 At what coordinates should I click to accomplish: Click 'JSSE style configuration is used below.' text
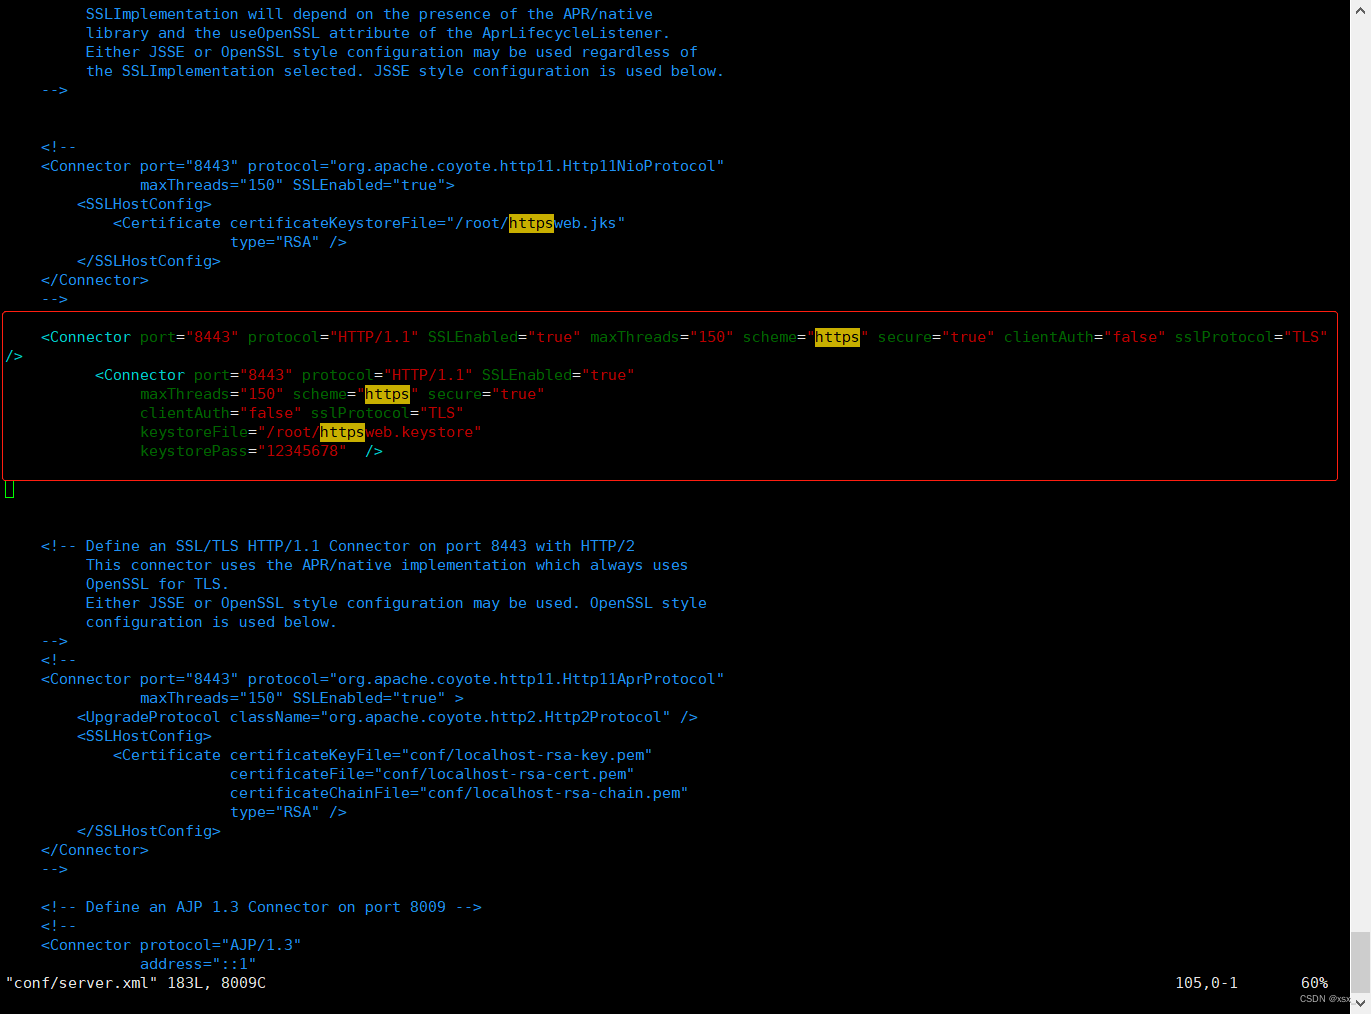coord(548,71)
